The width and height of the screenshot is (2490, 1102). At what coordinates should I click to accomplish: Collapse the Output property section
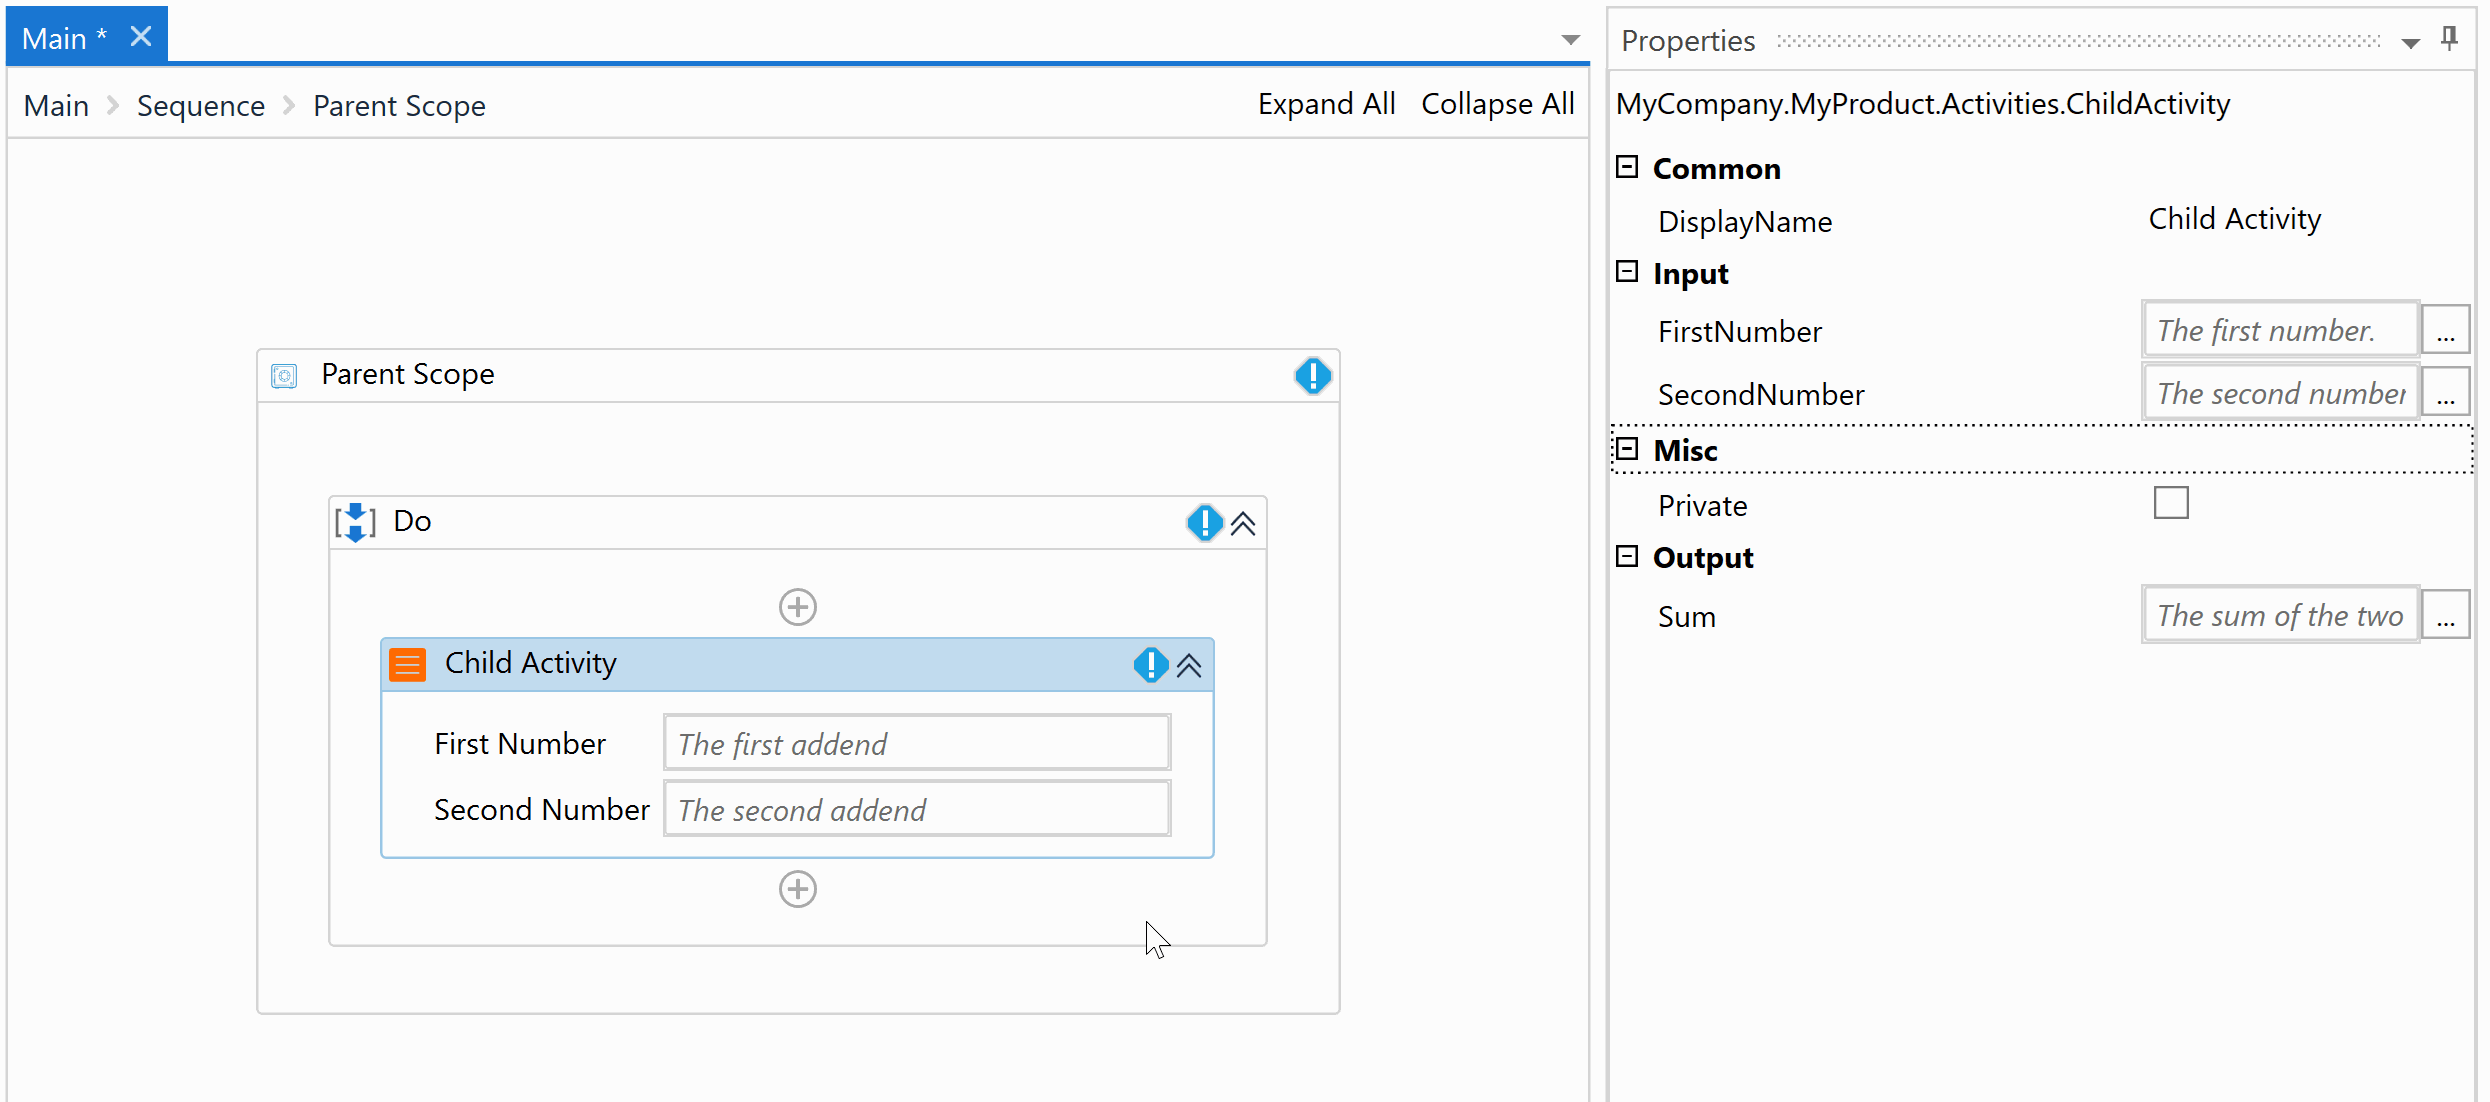coord(1627,556)
